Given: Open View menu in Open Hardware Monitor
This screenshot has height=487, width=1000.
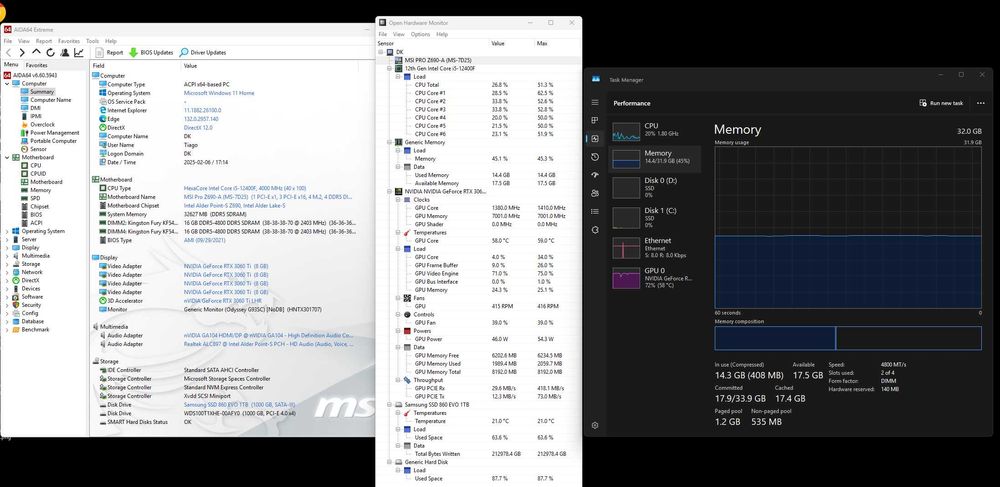Looking at the screenshot, I should 399,34.
